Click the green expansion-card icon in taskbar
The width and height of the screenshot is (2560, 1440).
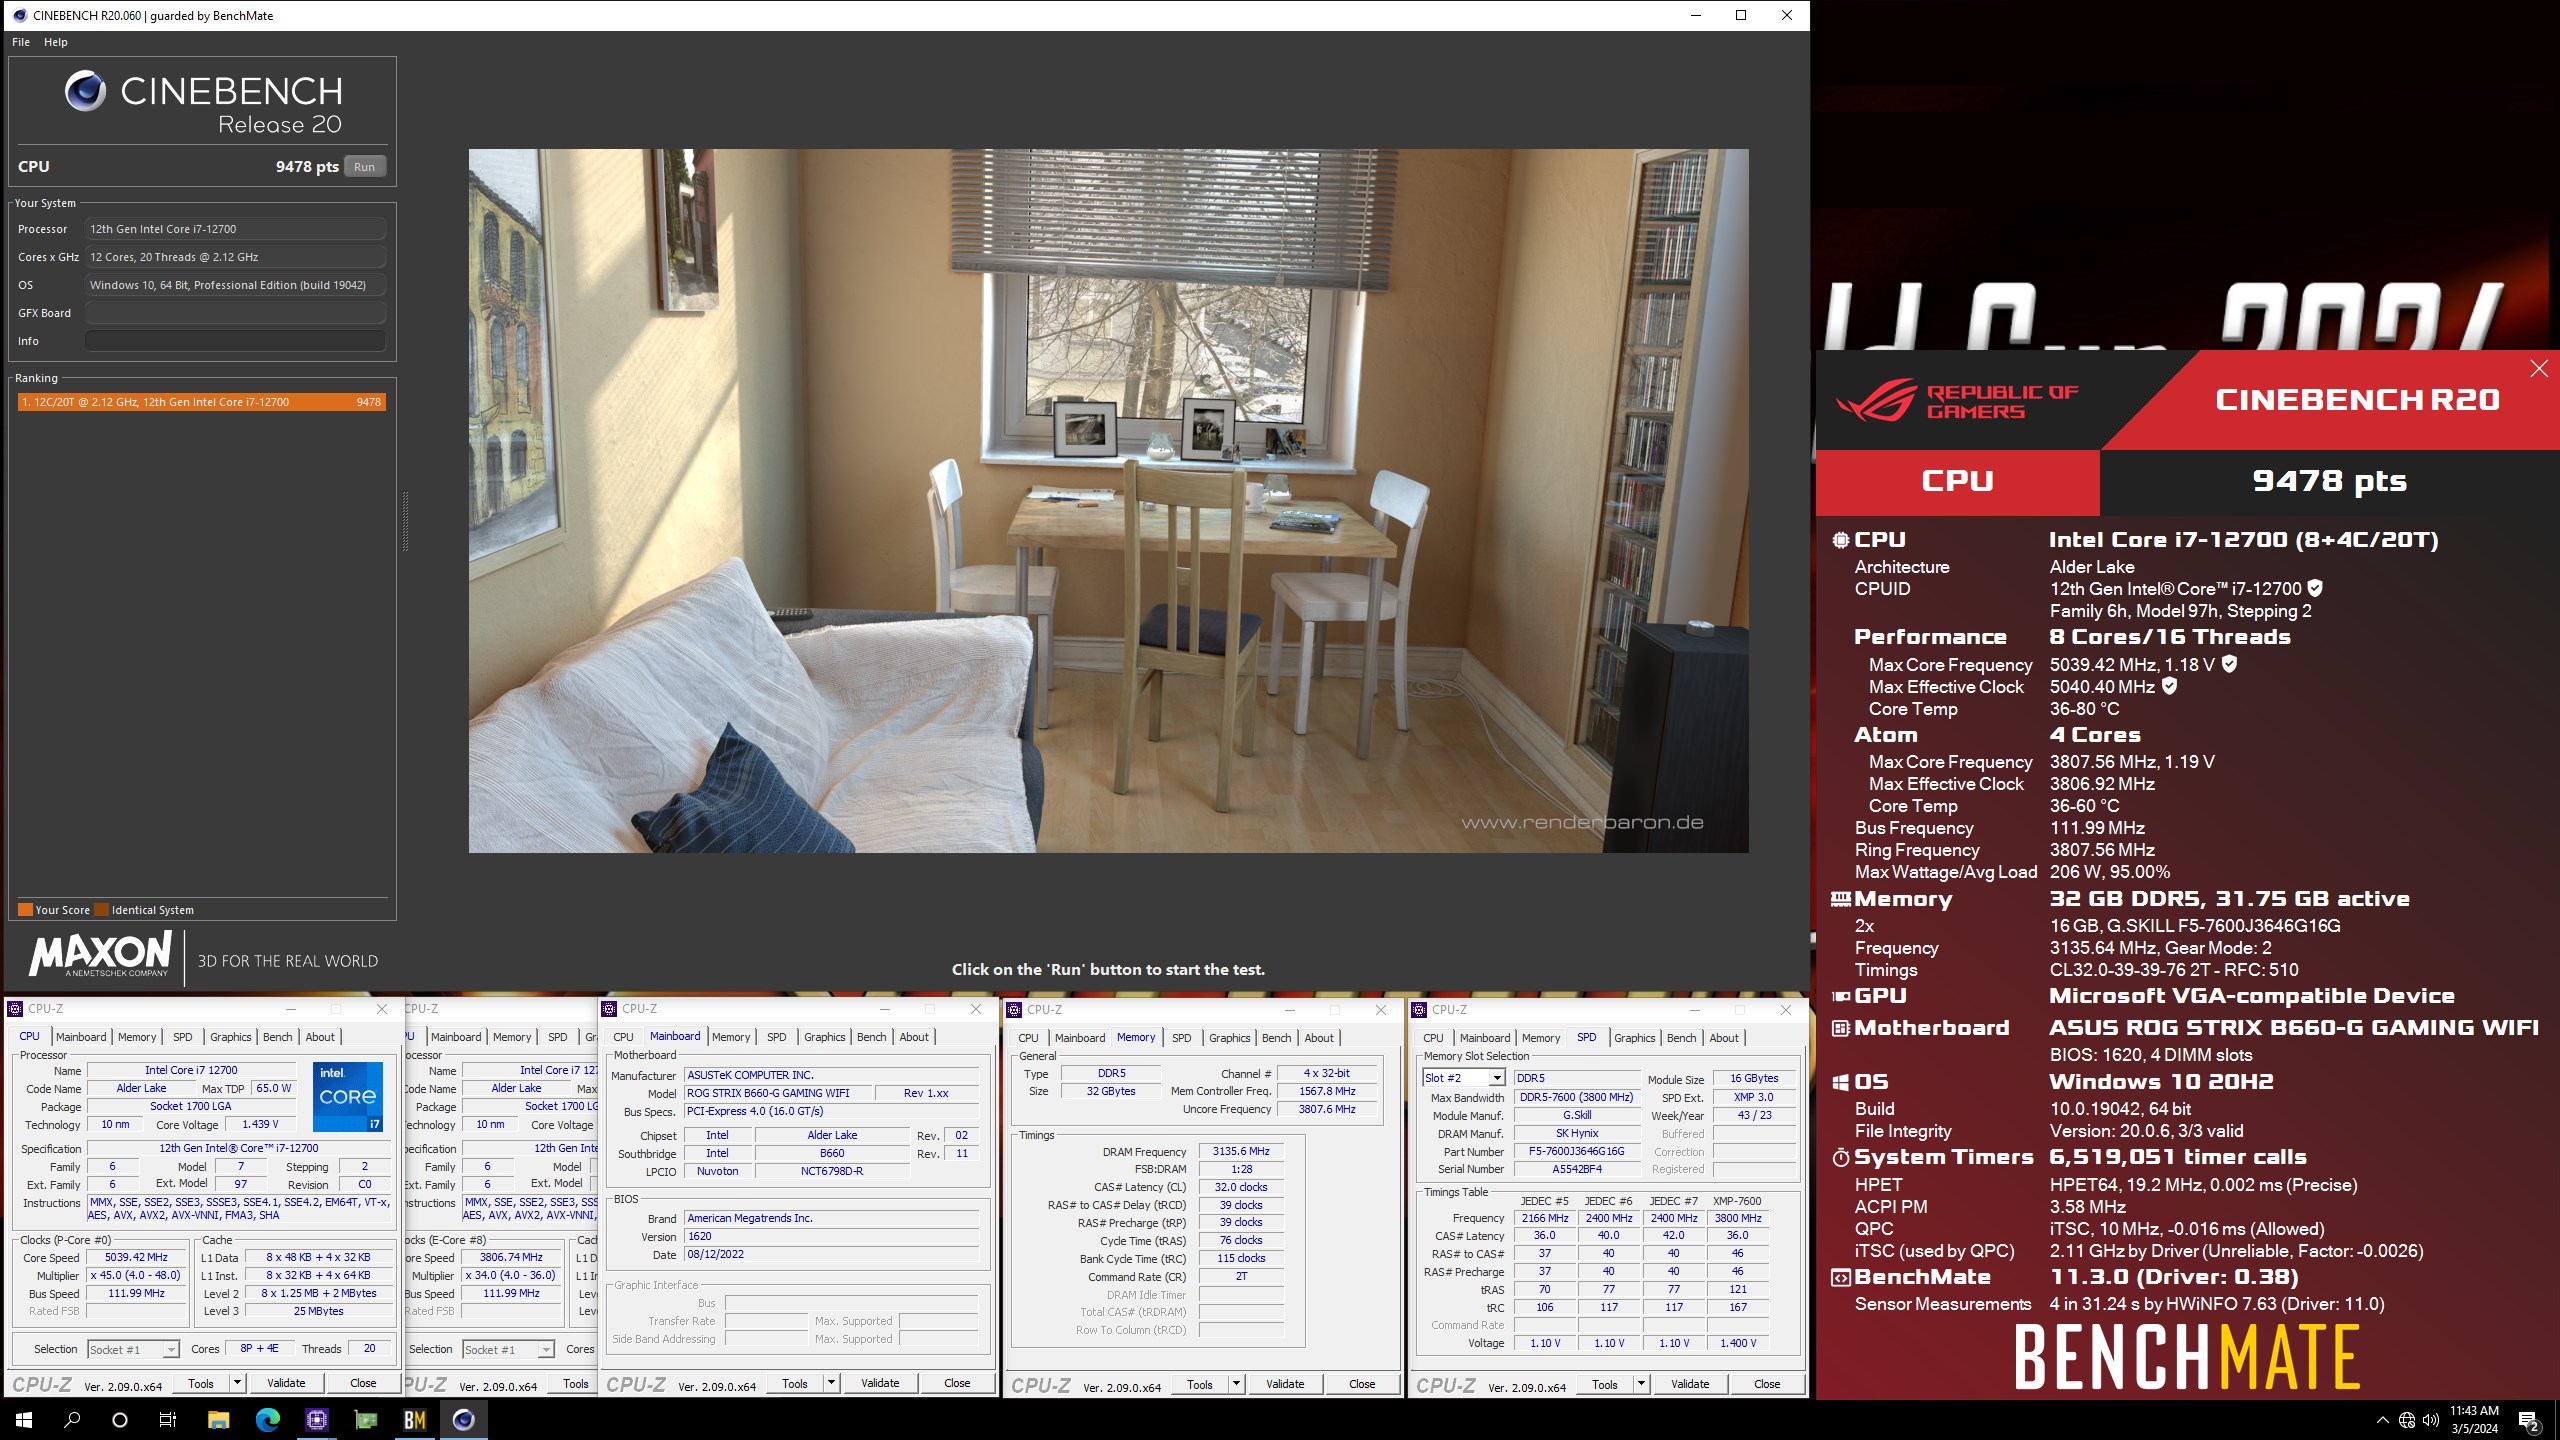[x=366, y=1419]
